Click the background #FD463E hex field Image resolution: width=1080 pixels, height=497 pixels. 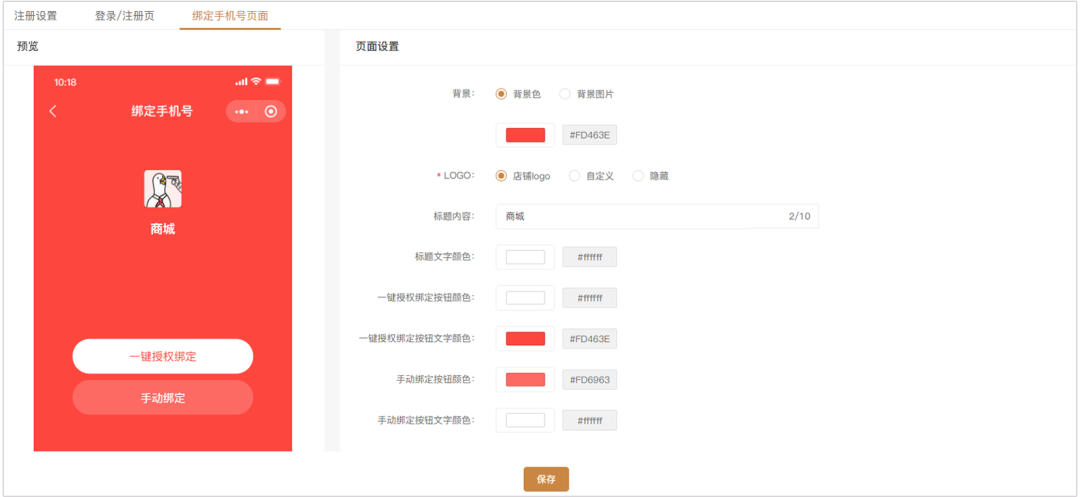[590, 135]
